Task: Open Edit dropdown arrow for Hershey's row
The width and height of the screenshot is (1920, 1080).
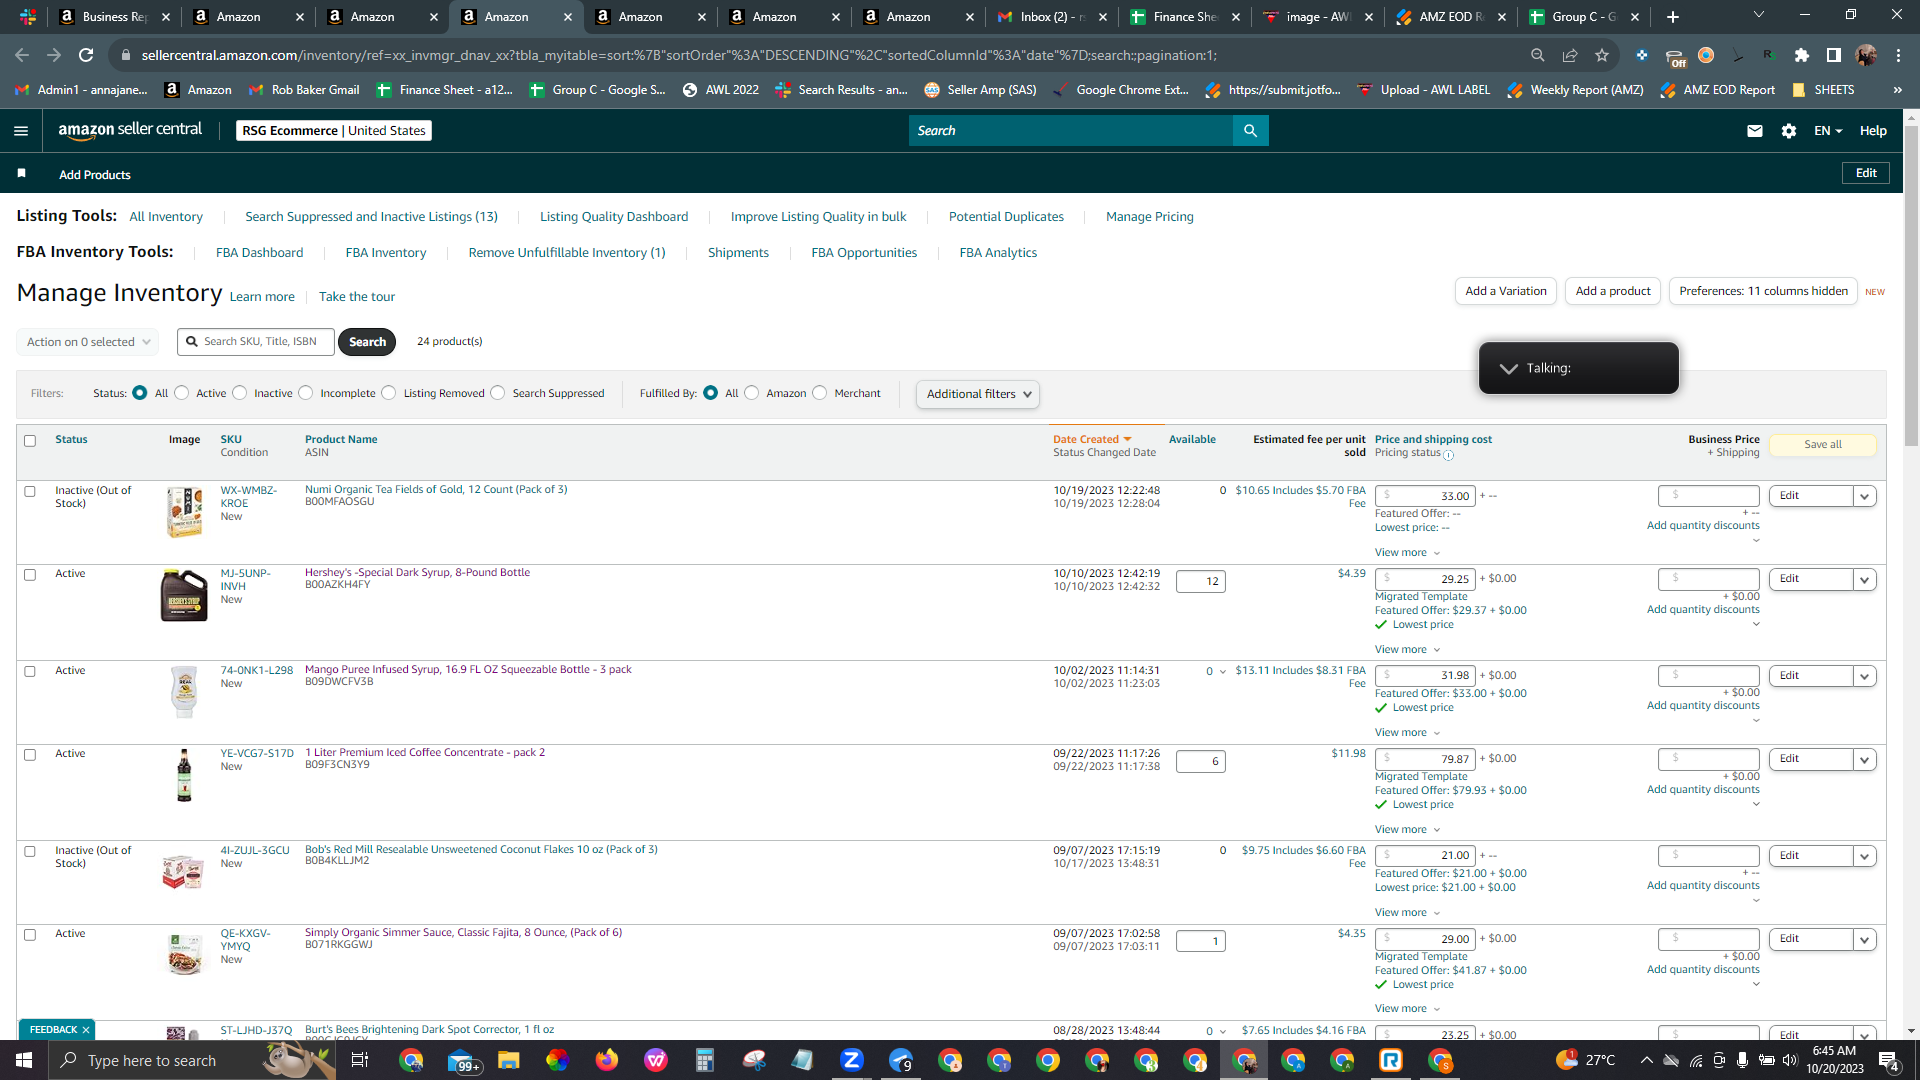Action: (1864, 579)
